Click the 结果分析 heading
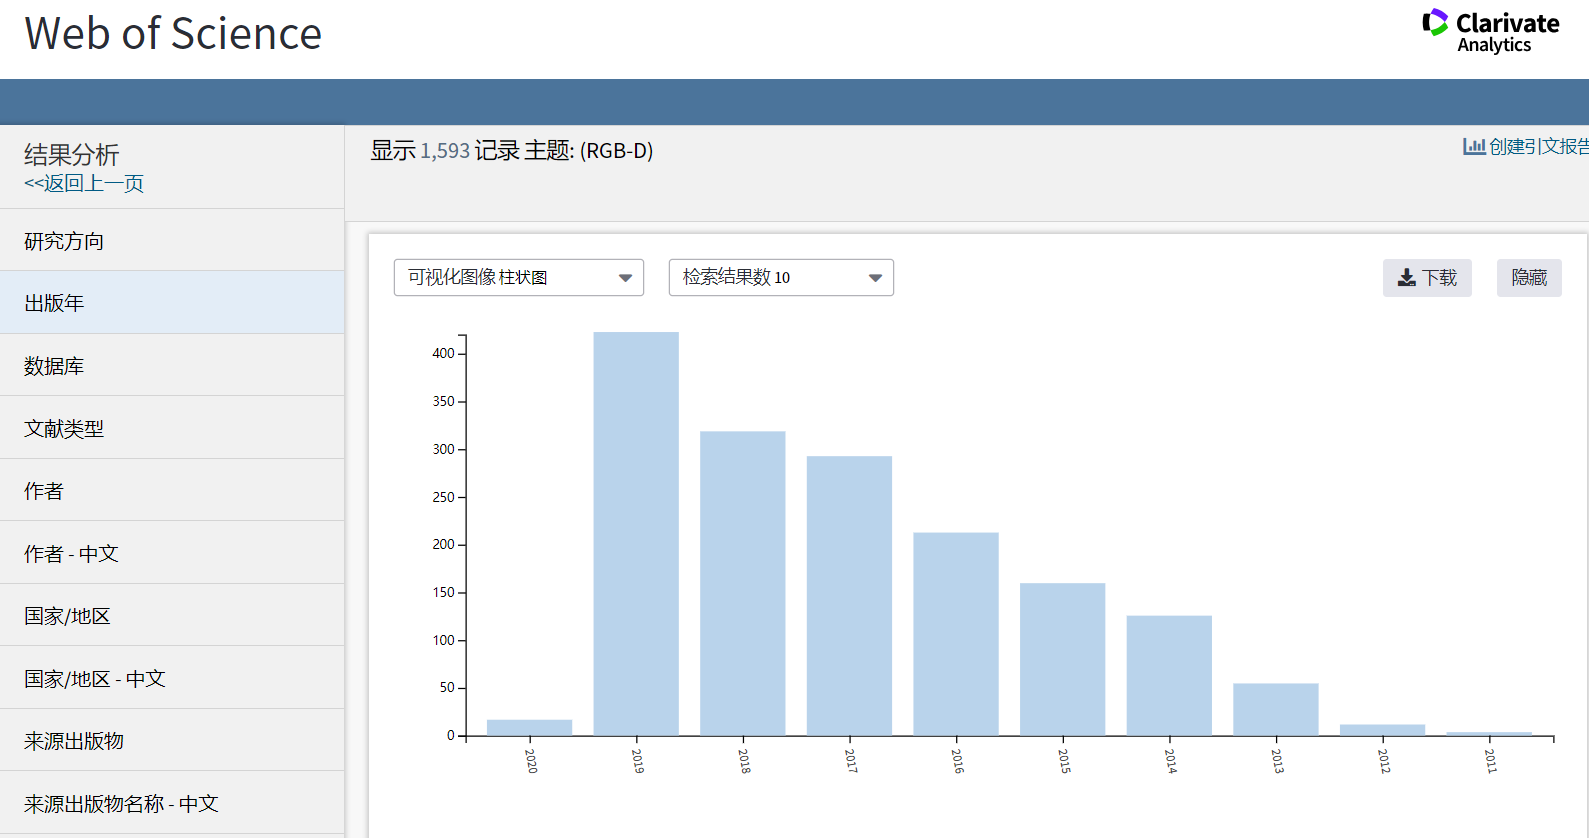 pos(71,155)
